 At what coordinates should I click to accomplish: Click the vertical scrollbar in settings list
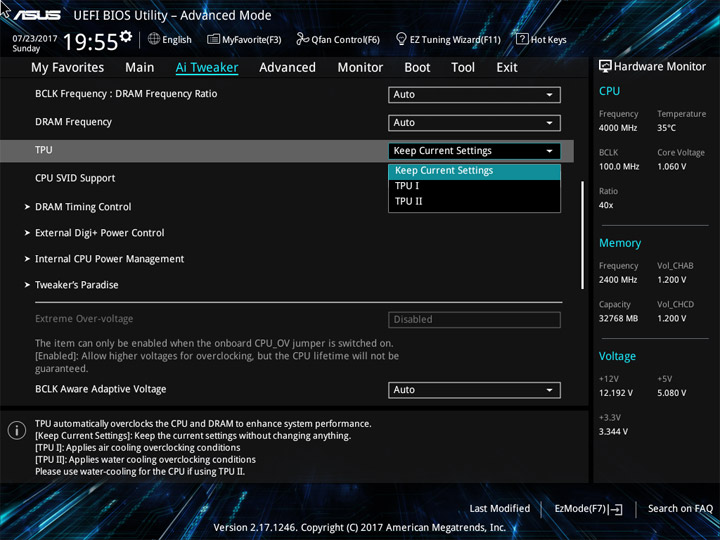point(582,235)
